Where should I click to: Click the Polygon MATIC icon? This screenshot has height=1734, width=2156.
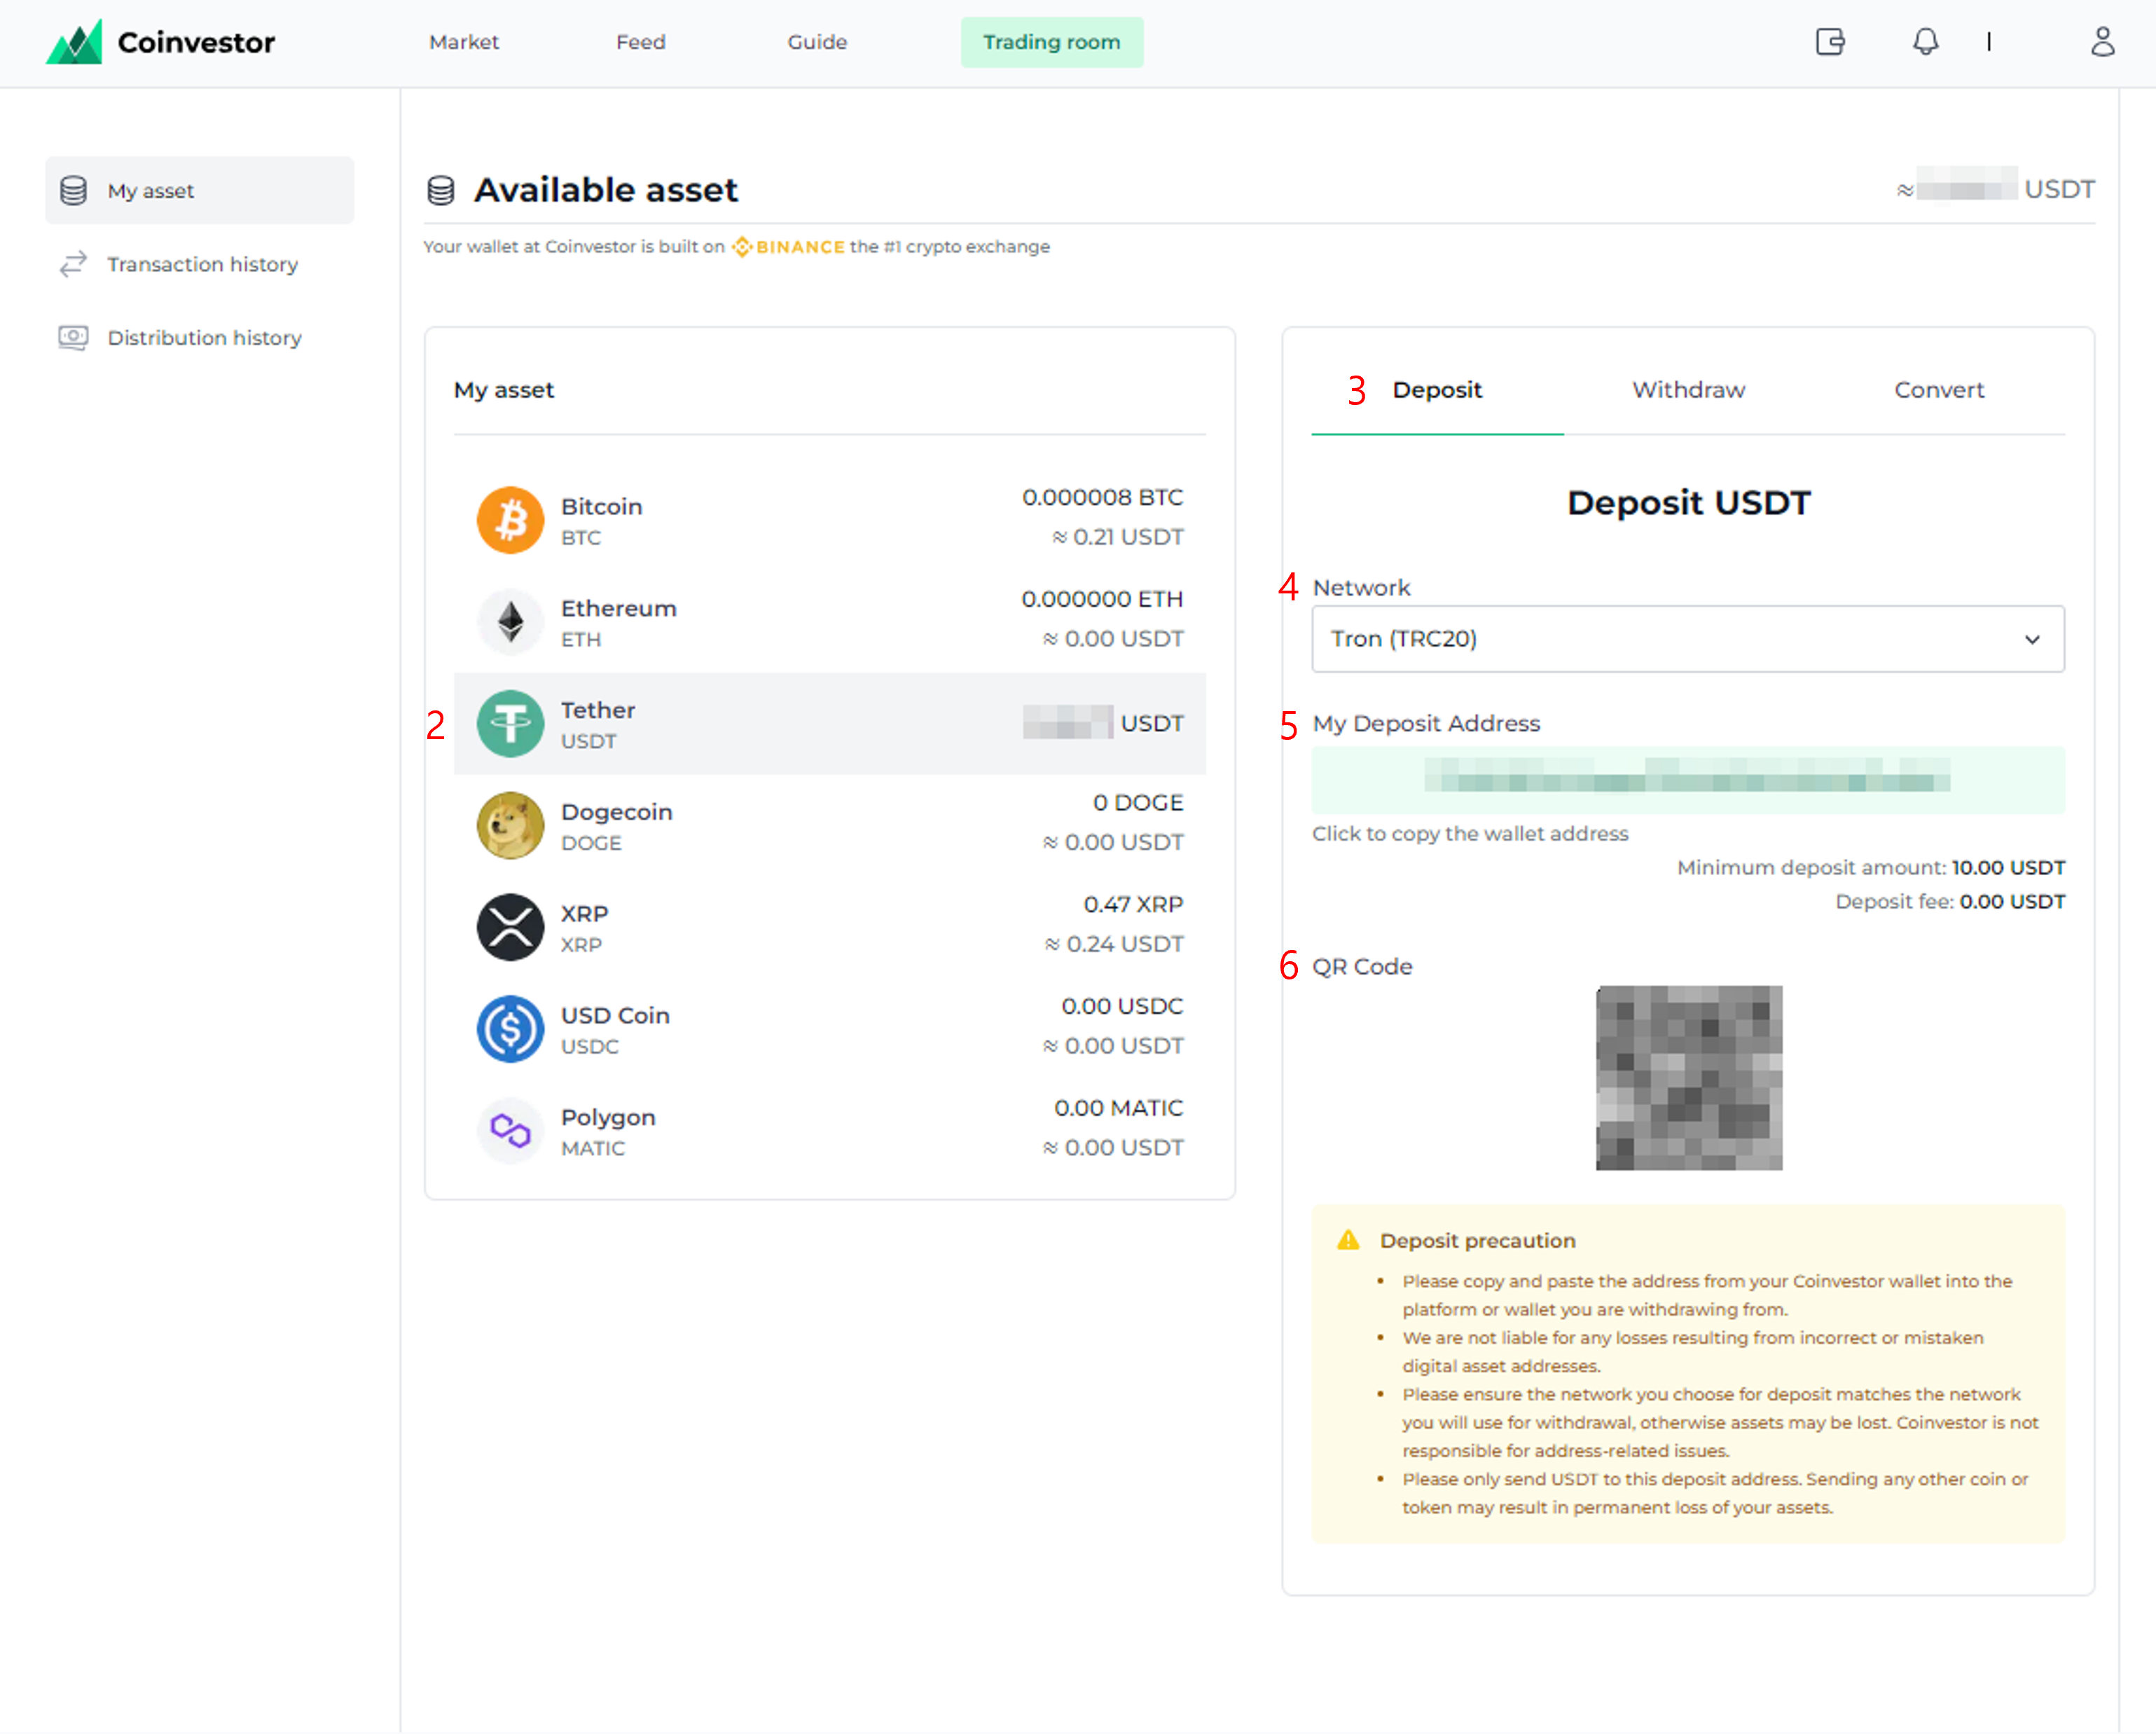coord(510,1131)
